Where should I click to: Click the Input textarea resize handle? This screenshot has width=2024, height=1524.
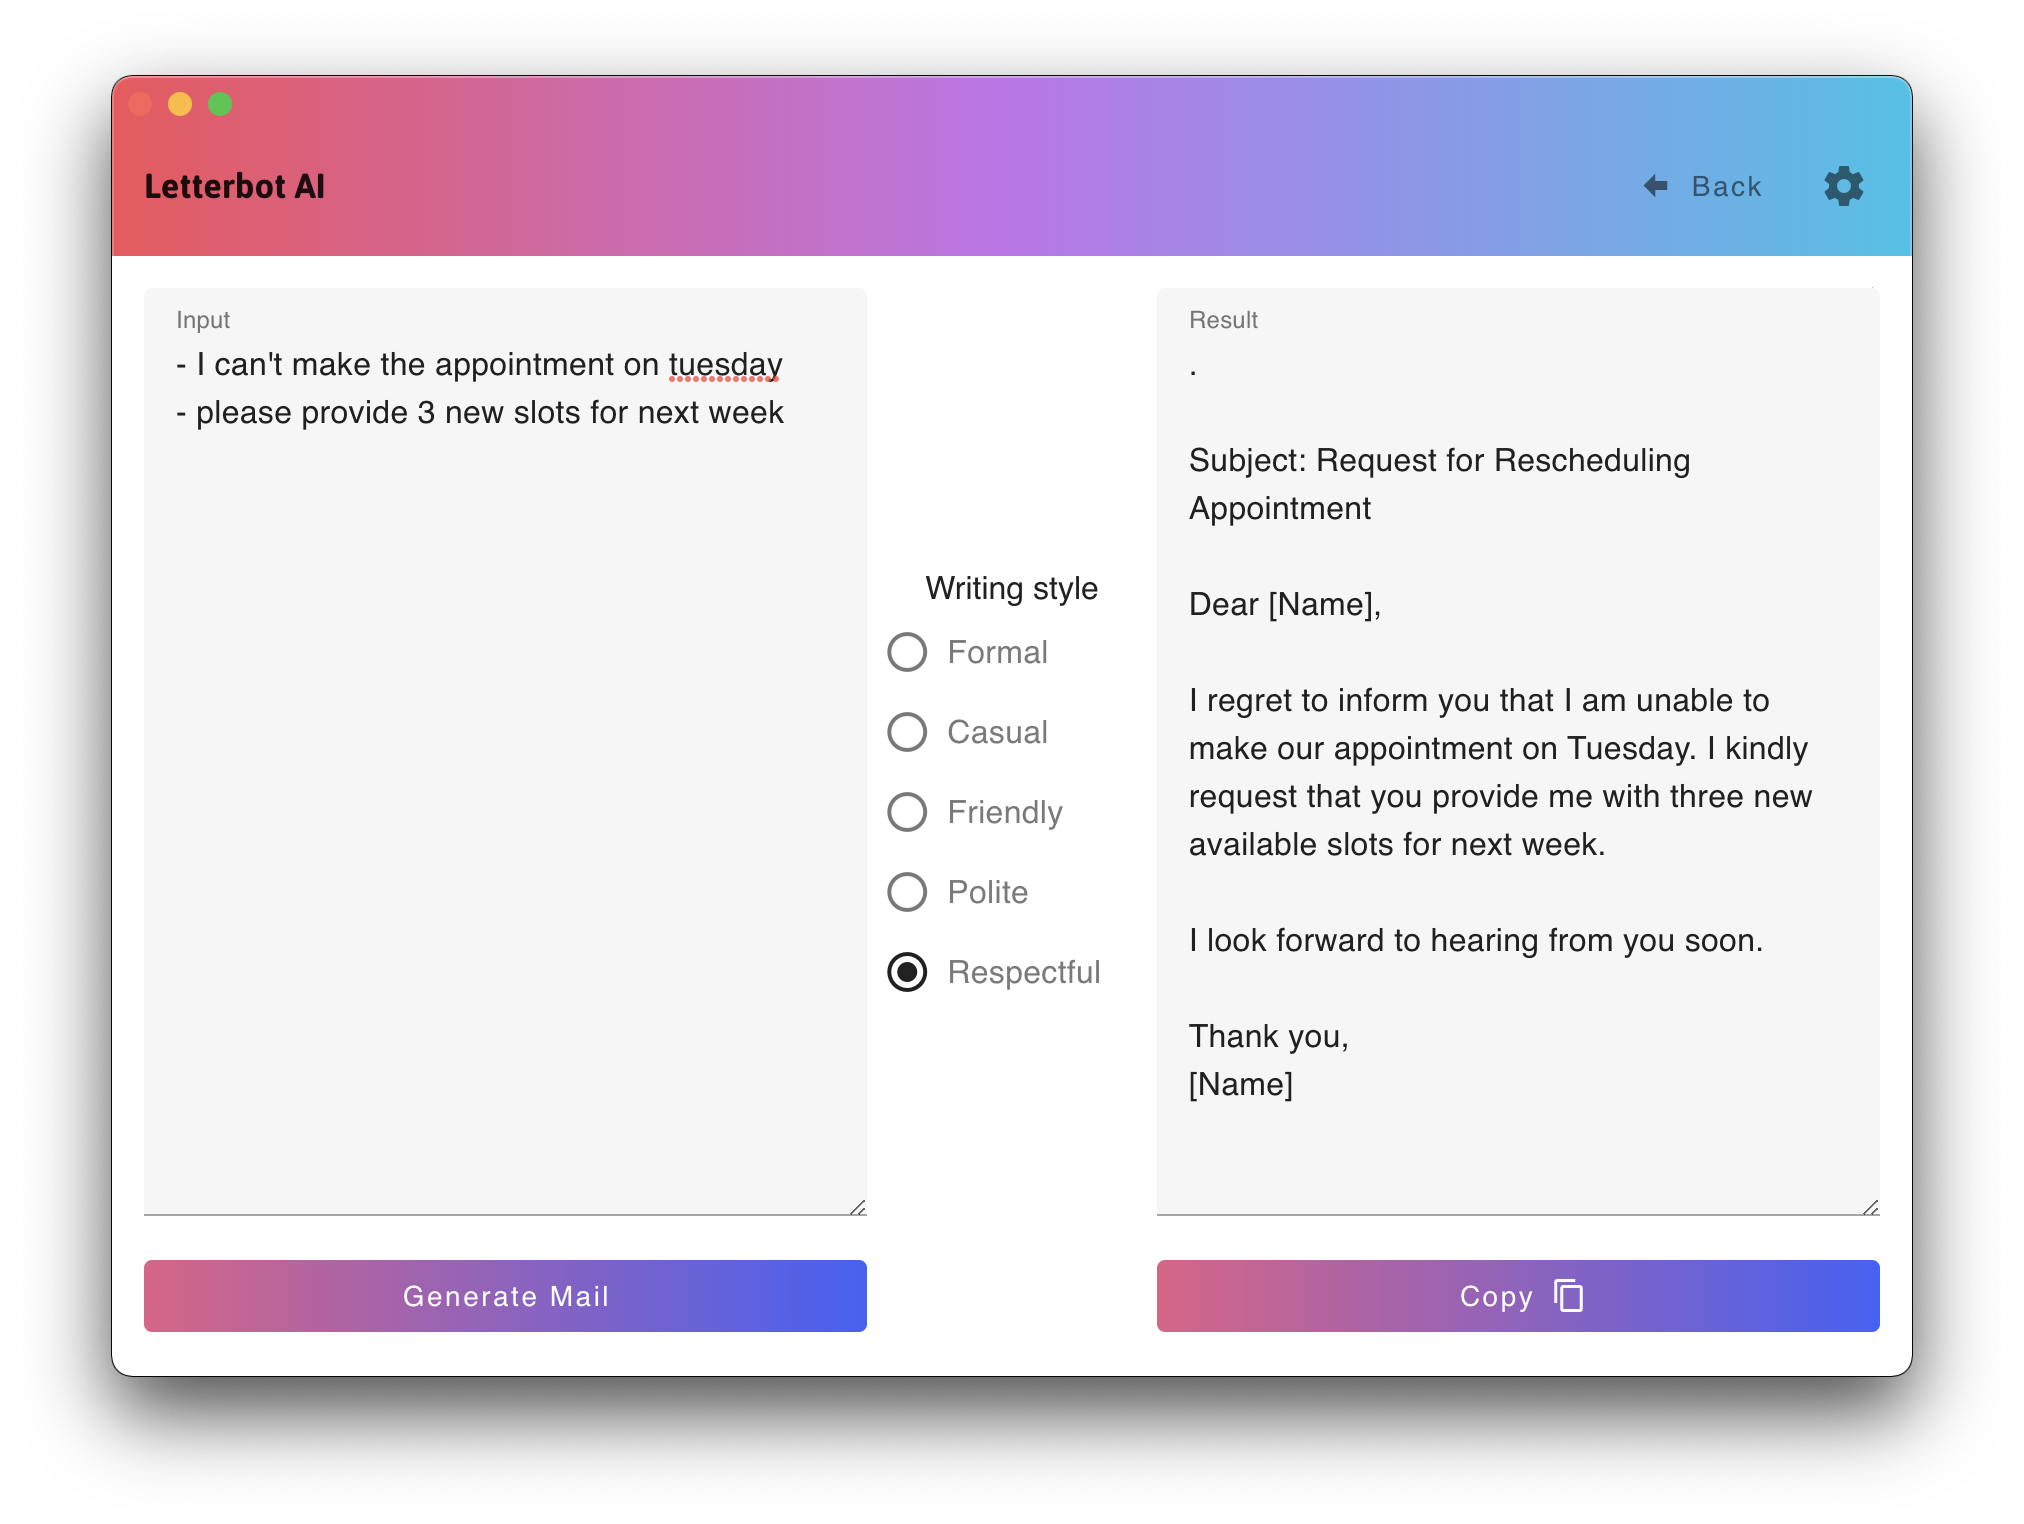[x=857, y=1207]
